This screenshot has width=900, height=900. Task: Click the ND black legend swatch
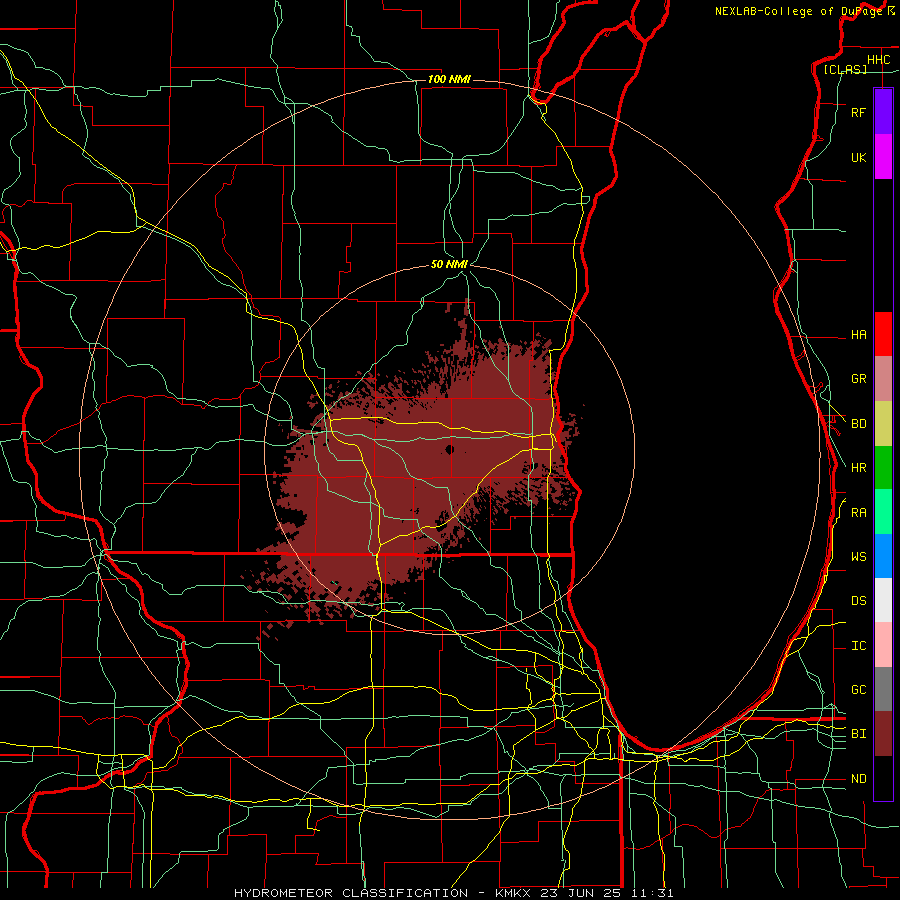tap(883, 778)
